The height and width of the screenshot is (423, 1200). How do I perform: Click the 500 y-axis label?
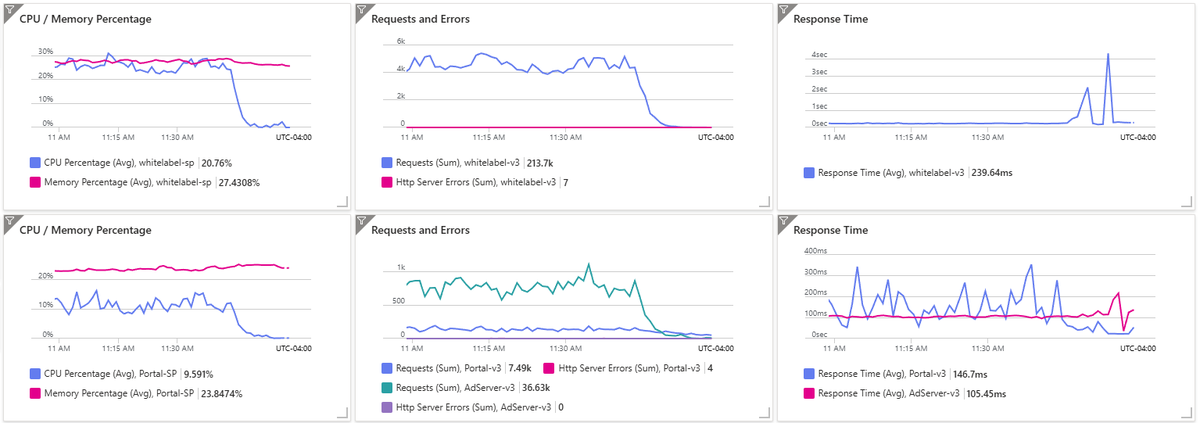(x=398, y=300)
